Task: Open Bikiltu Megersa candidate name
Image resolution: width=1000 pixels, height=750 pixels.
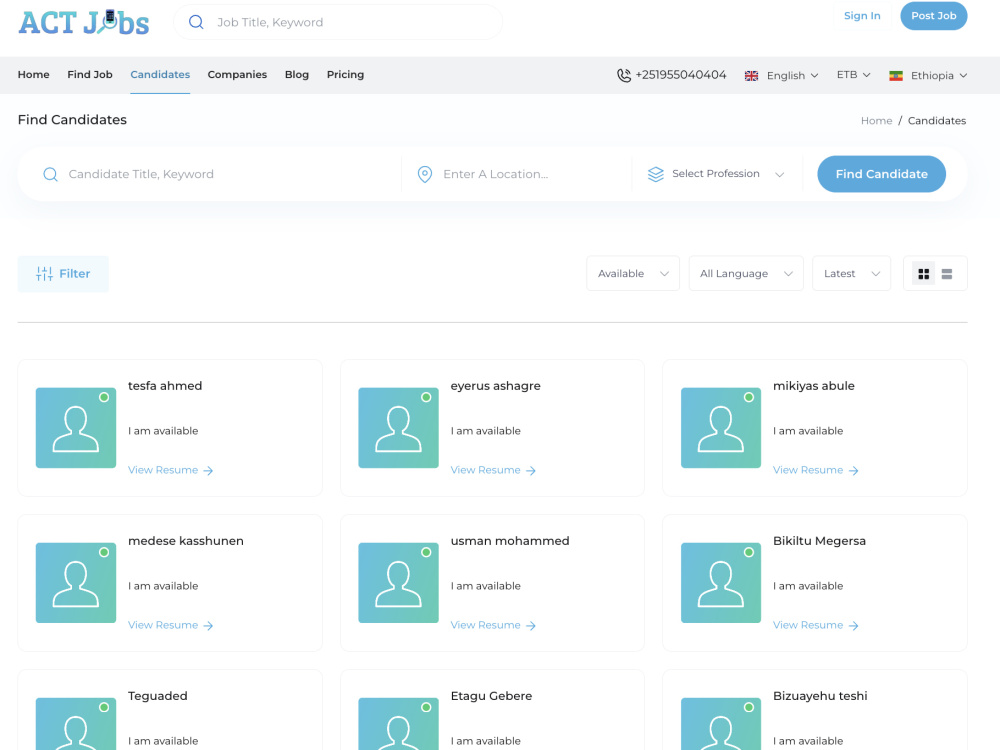Action: (x=820, y=541)
